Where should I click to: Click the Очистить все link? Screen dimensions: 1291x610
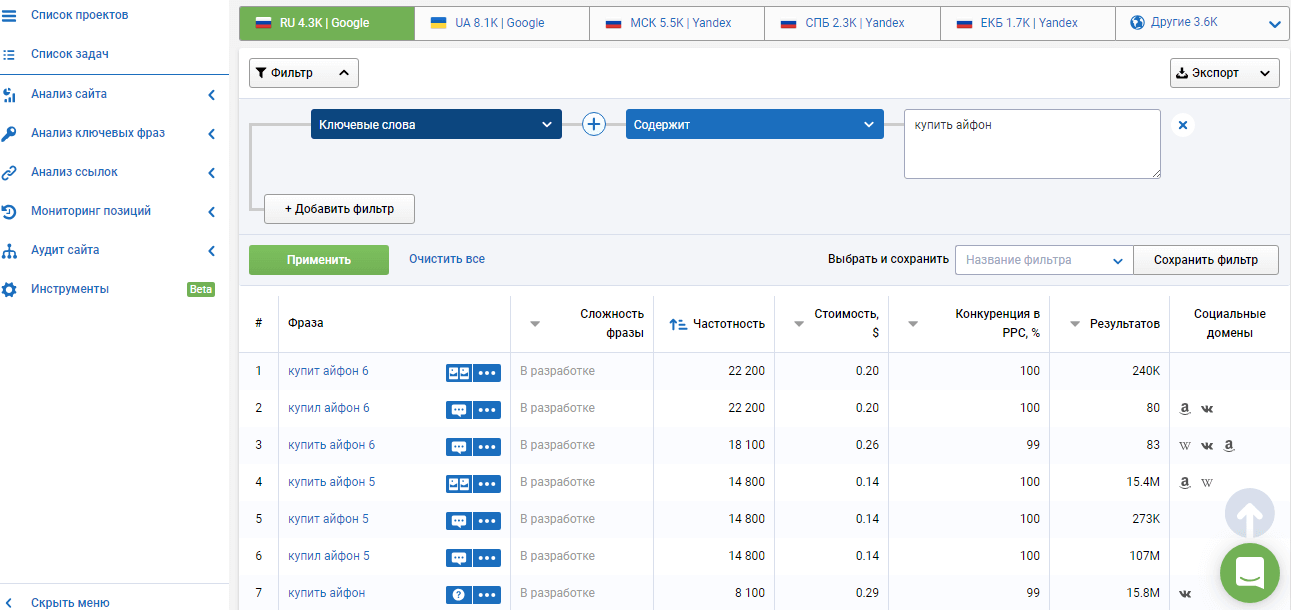[446, 259]
